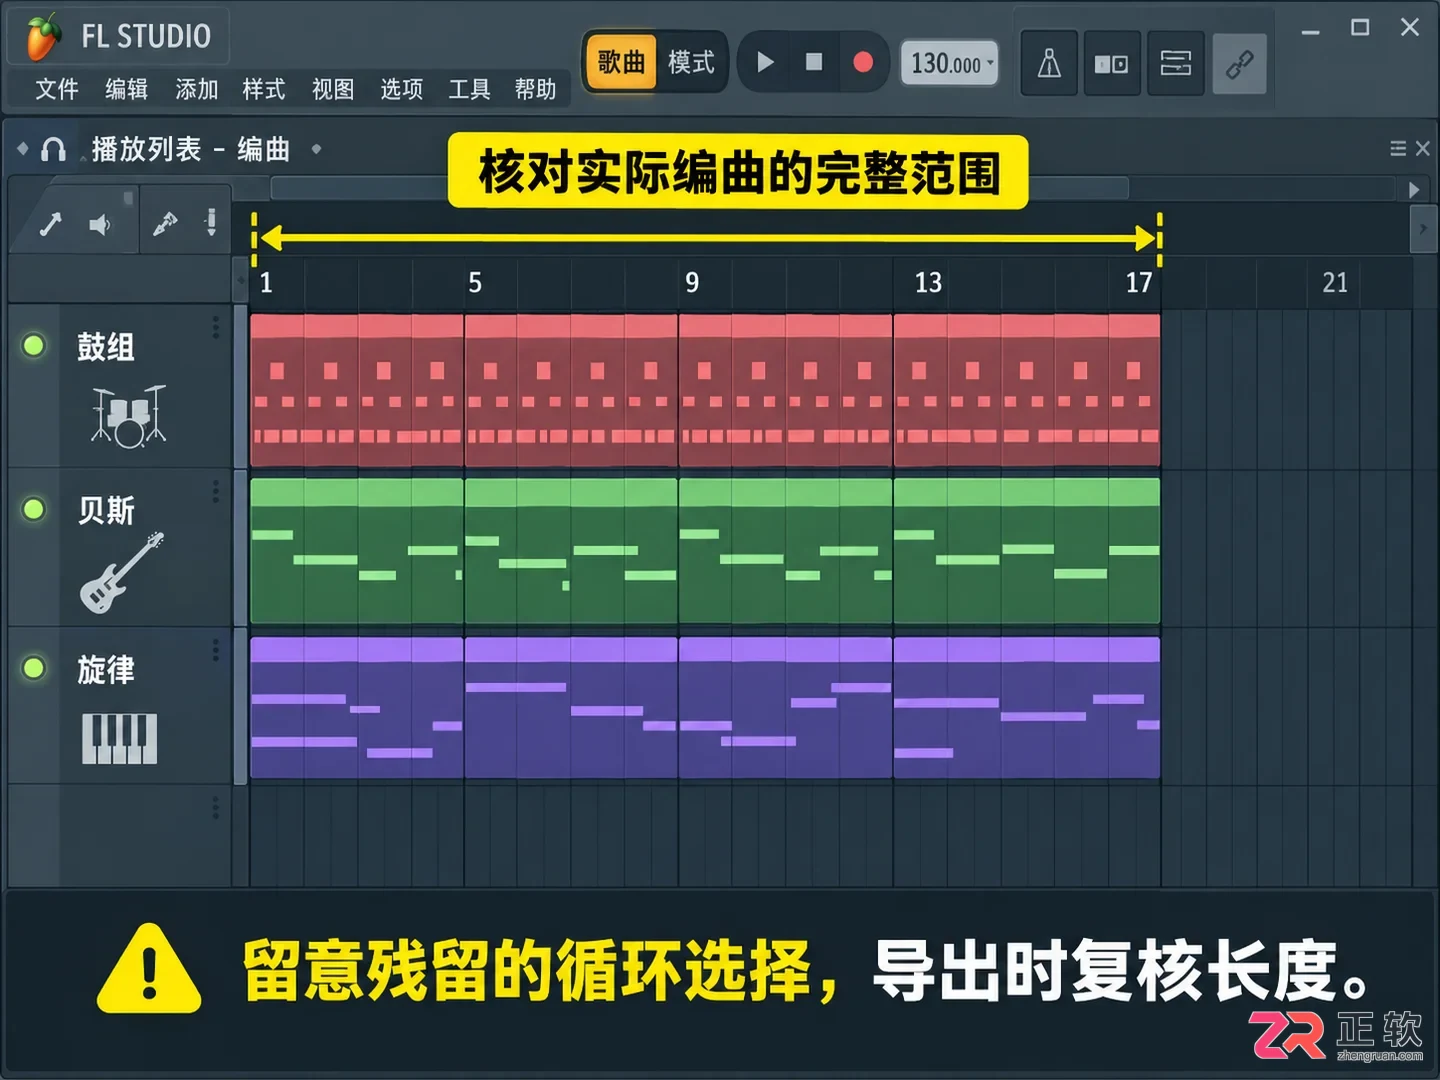Open the 选项 menu

[x=401, y=89]
